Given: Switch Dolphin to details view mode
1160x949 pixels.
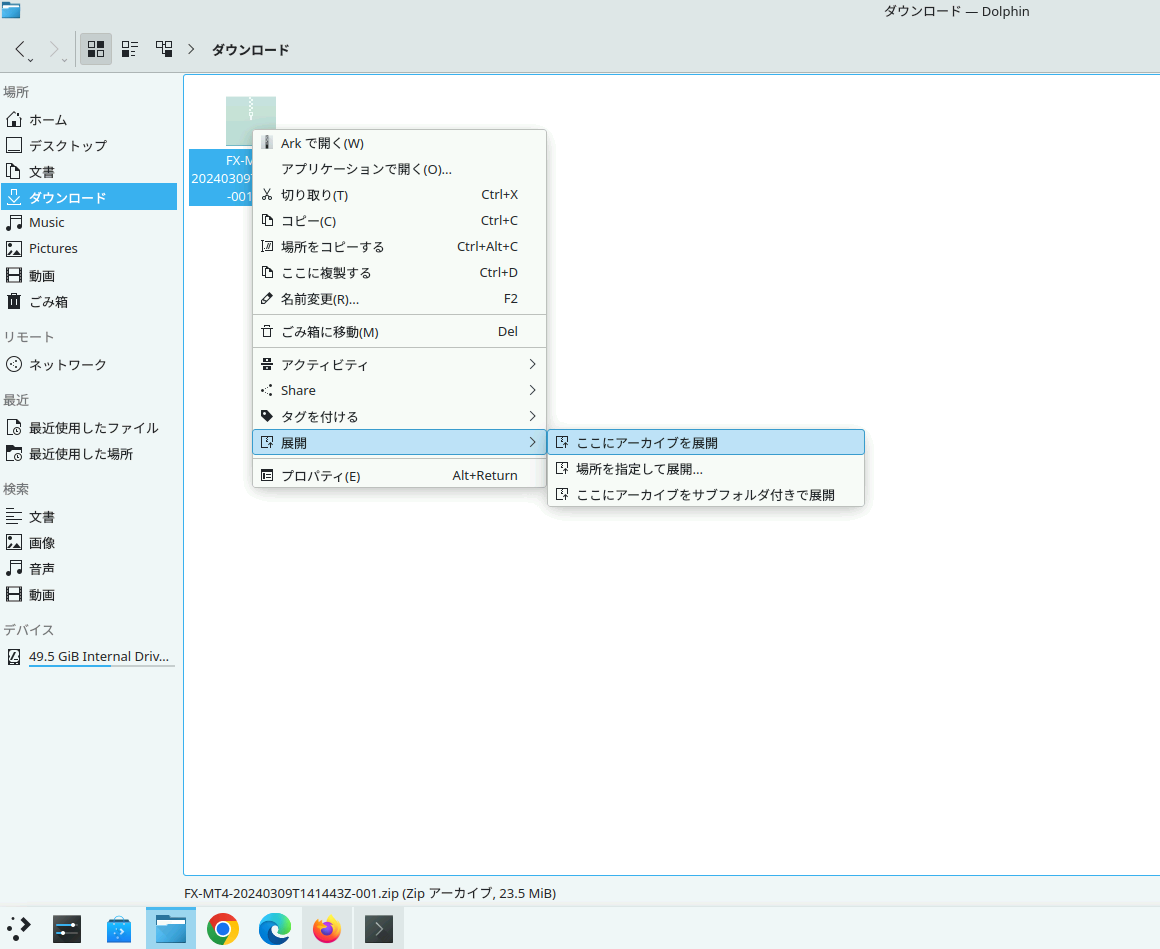Looking at the screenshot, I should (129, 48).
